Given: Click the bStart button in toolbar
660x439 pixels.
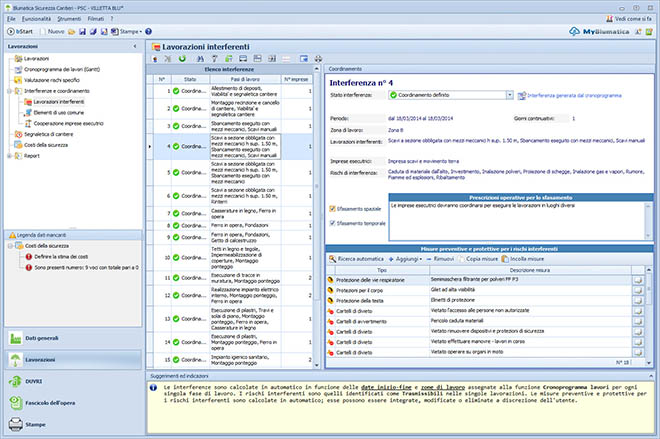Looking at the screenshot, I should pos(20,33).
